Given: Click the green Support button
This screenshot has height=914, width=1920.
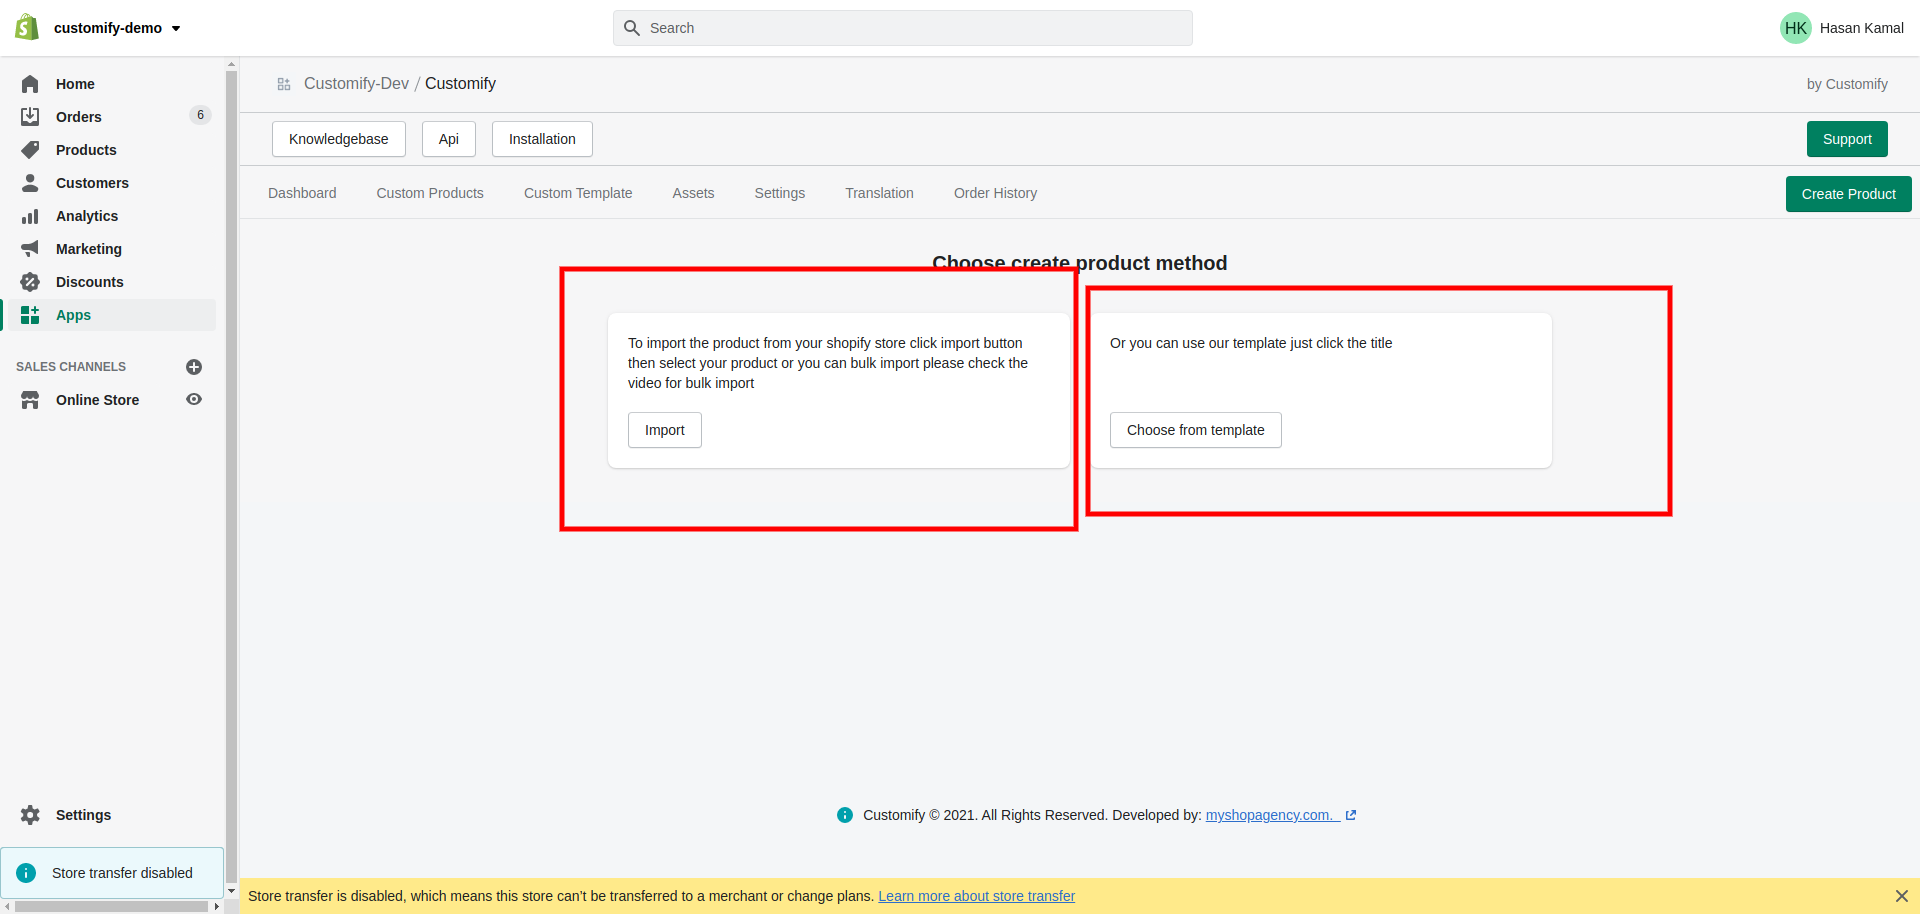Looking at the screenshot, I should [1847, 139].
